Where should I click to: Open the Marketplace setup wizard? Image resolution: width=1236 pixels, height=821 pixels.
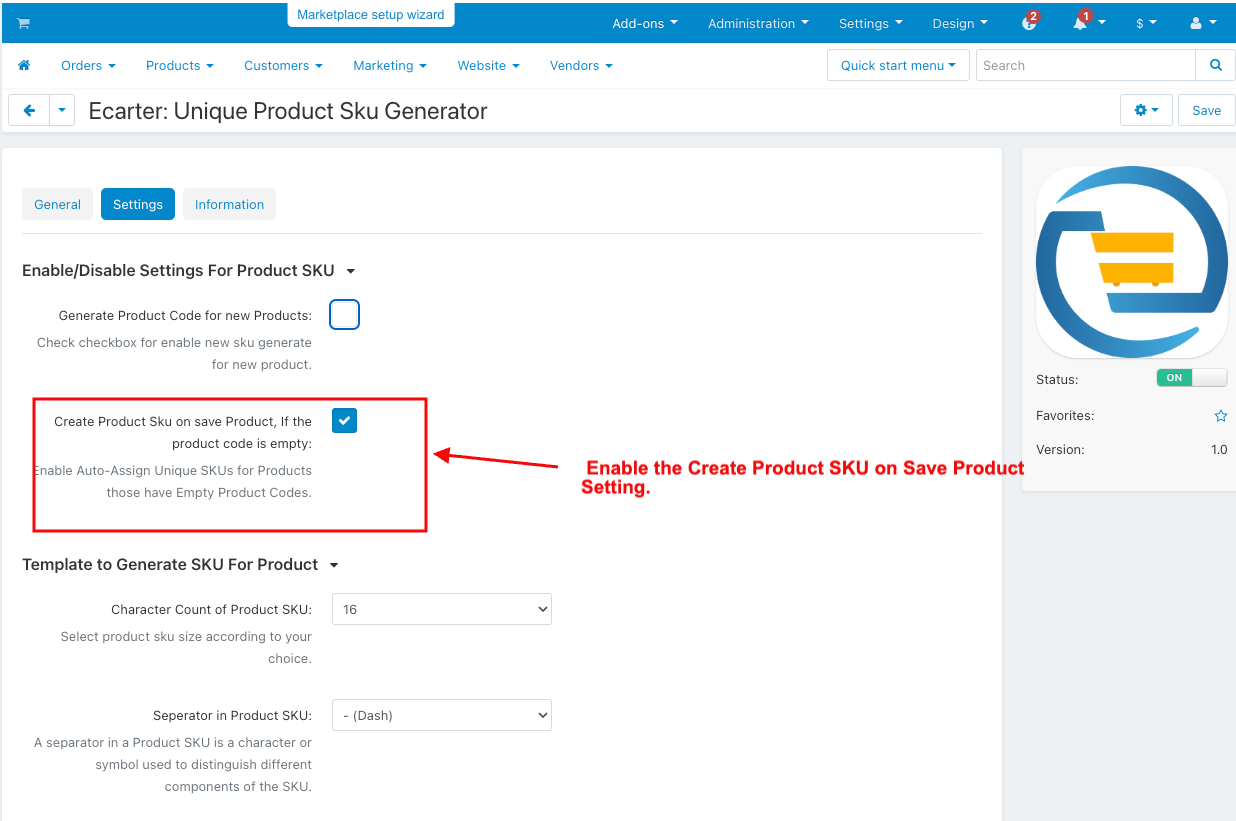(371, 15)
